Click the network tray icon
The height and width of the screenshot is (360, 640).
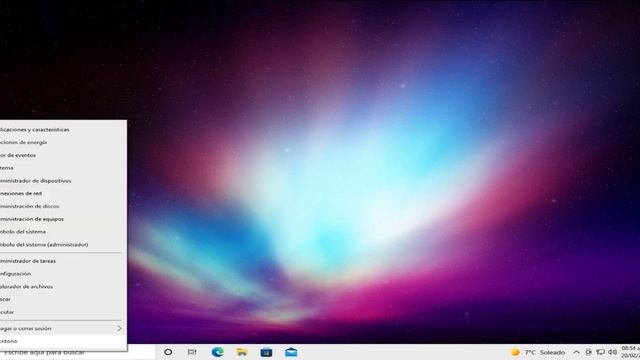600,352
